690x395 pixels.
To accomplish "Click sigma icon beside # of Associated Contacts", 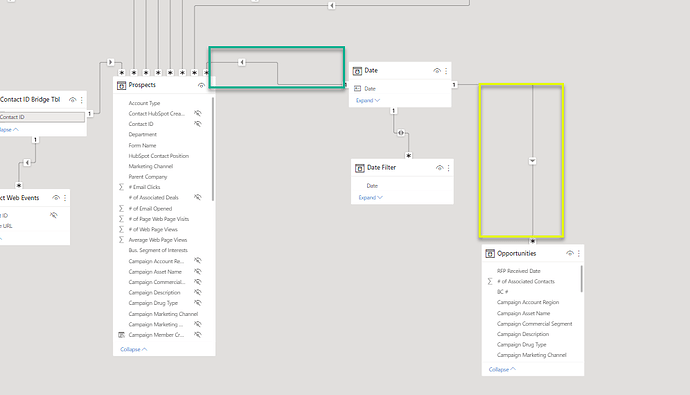I will tap(490, 281).
